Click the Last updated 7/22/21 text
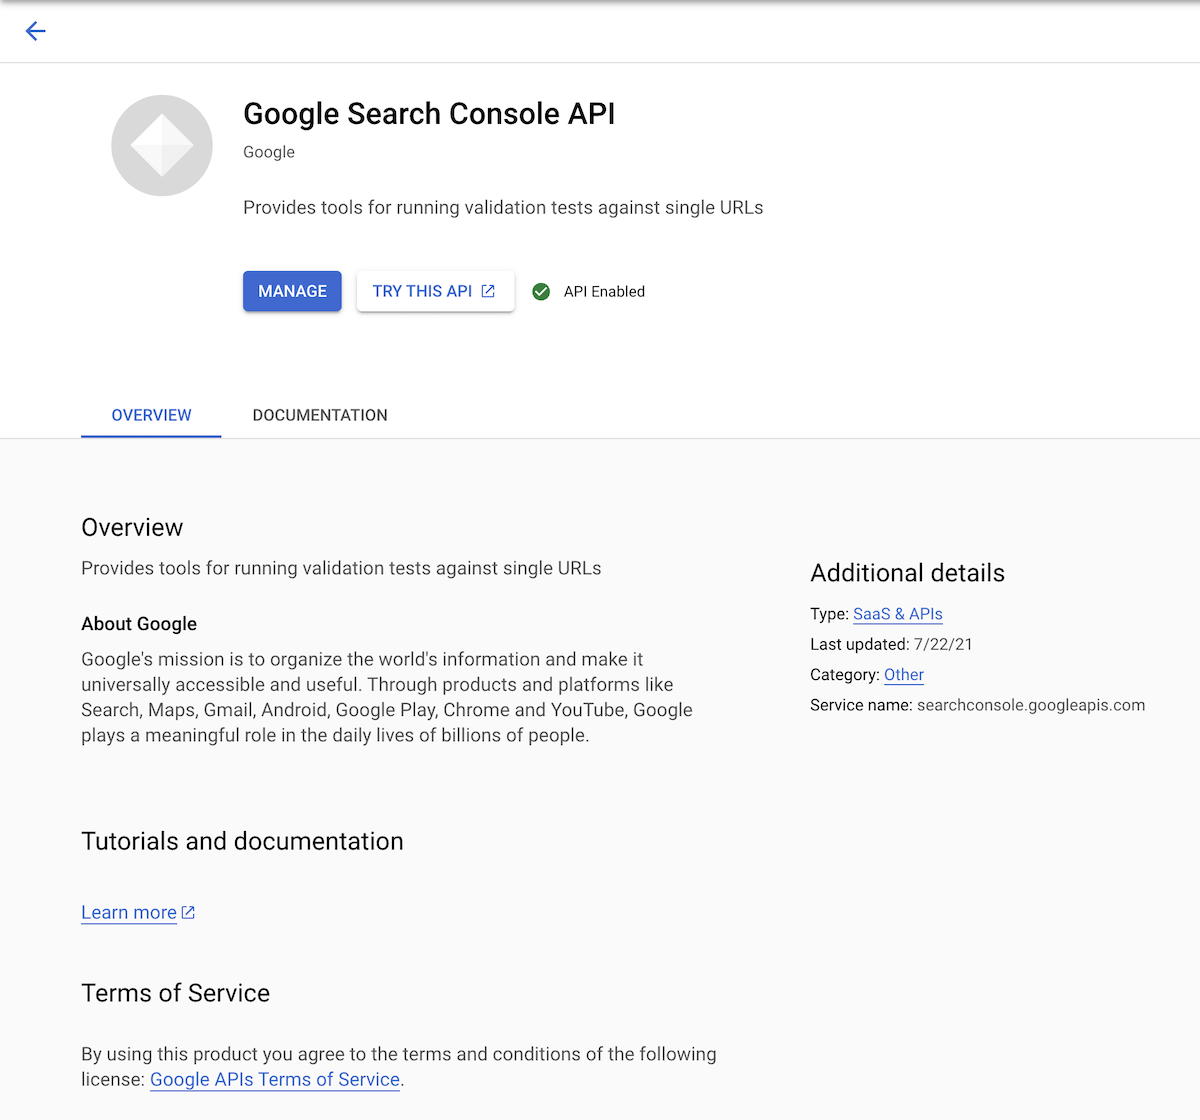 pos(891,644)
